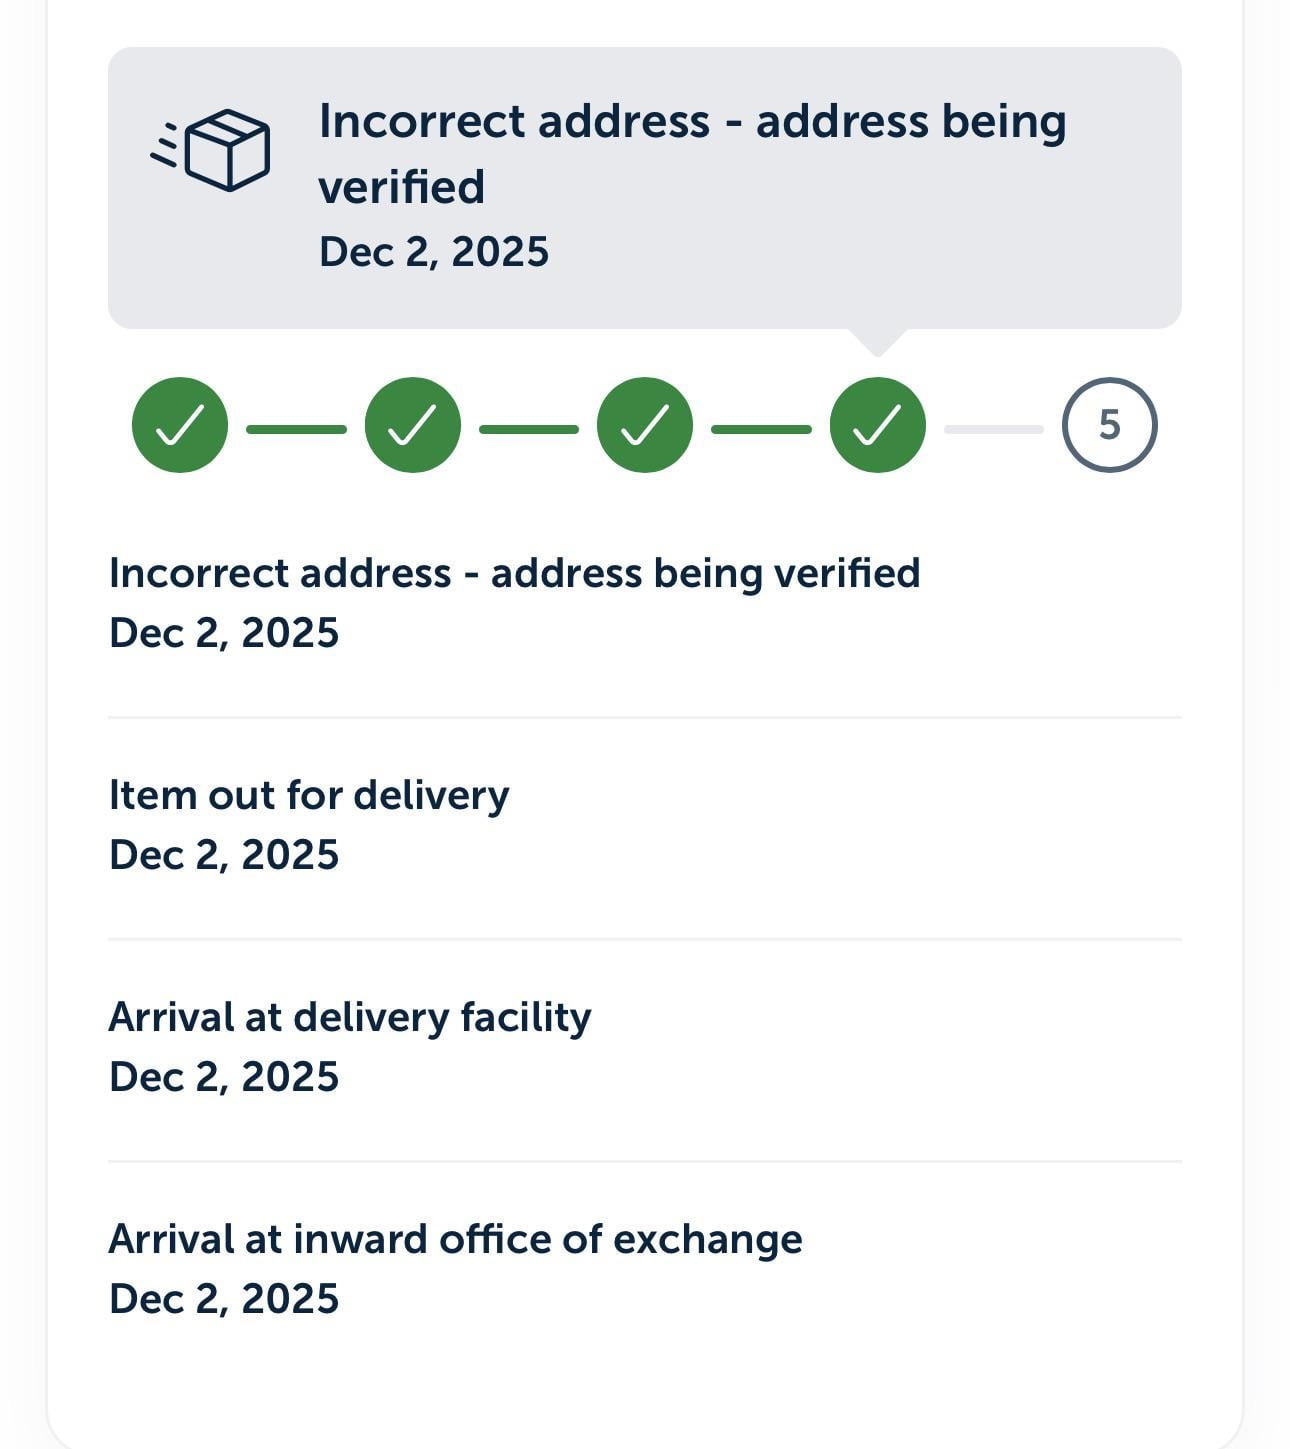Image resolution: width=1290 pixels, height=1449 pixels.
Task: Select the "Arrival at delivery facility" event
Action: [350, 1017]
